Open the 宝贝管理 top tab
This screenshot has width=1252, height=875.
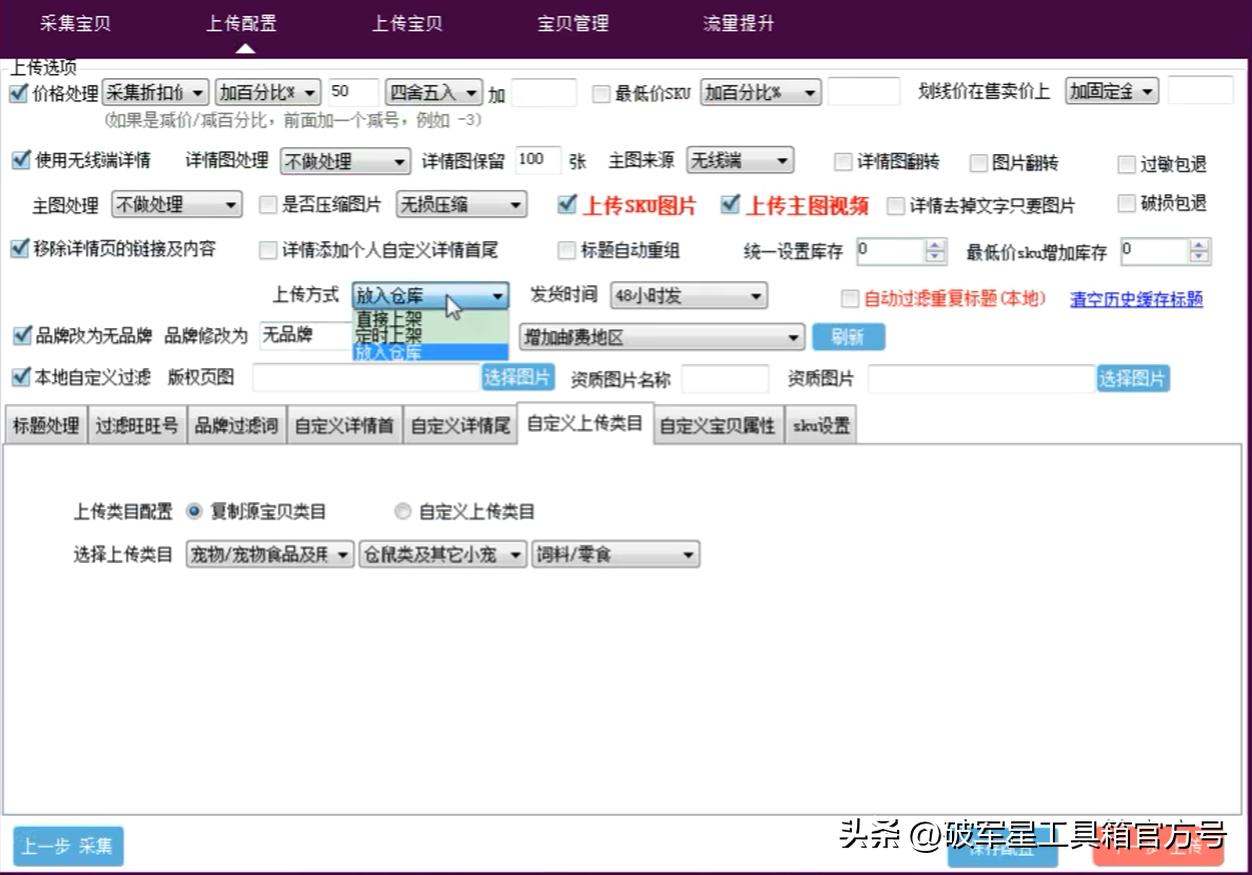pyautogui.click(x=572, y=24)
